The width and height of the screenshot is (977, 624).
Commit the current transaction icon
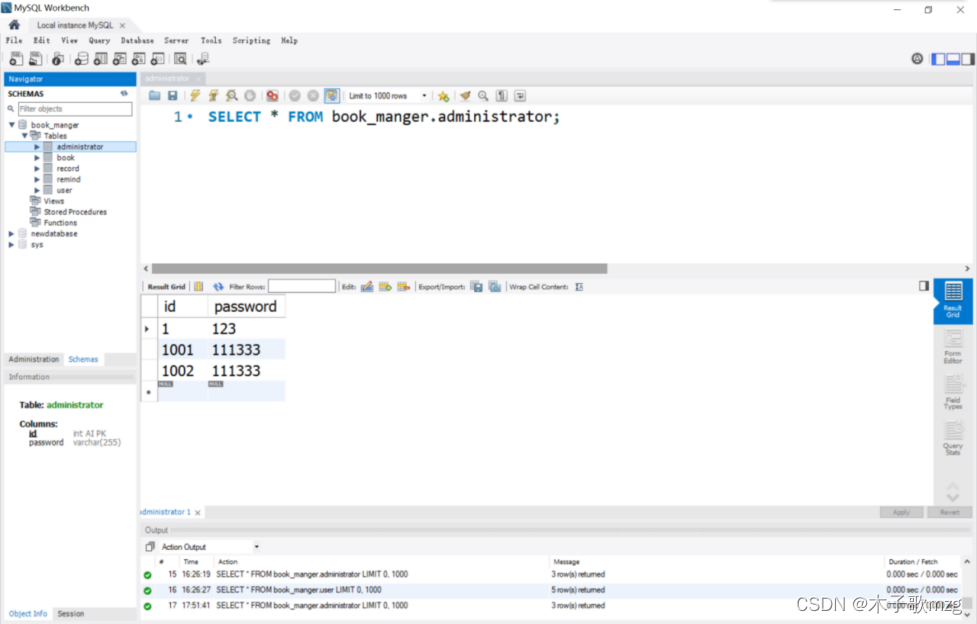point(295,95)
